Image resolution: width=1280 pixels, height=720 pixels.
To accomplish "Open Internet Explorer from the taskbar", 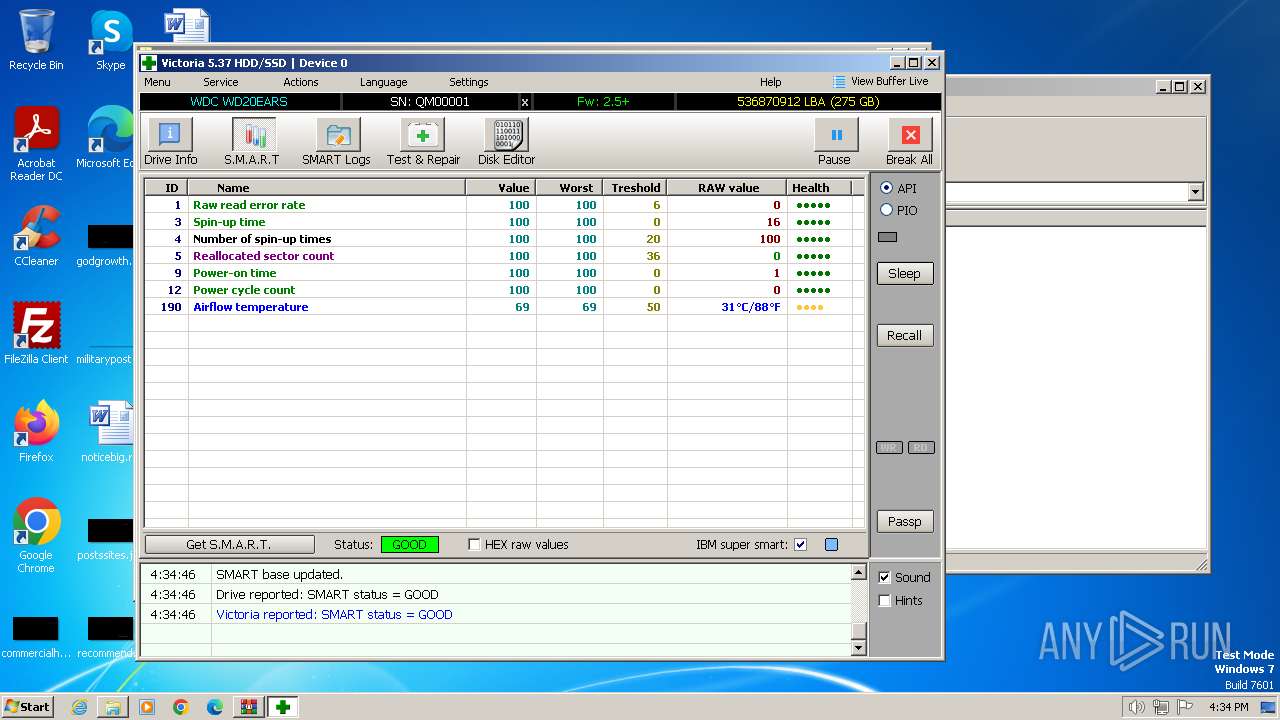I will pos(79,707).
